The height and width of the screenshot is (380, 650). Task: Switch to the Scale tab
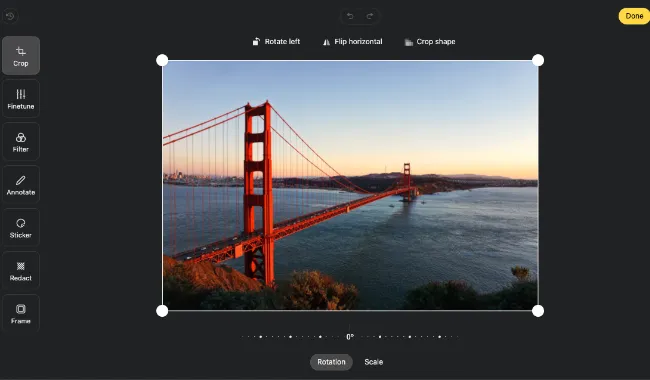pos(374,362)
